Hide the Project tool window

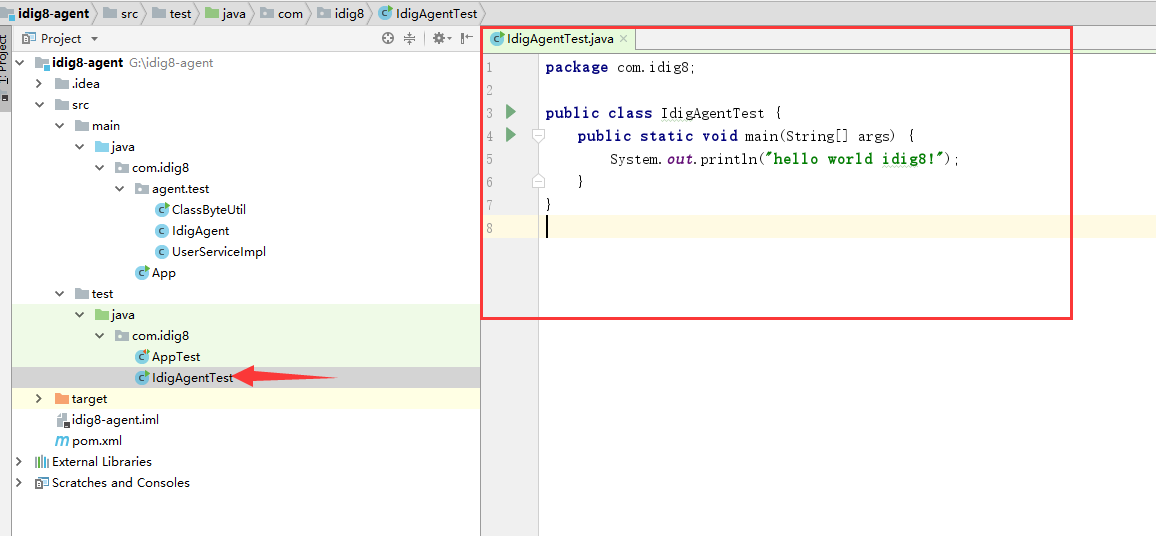pyautogui.click(x=467, y=38)
